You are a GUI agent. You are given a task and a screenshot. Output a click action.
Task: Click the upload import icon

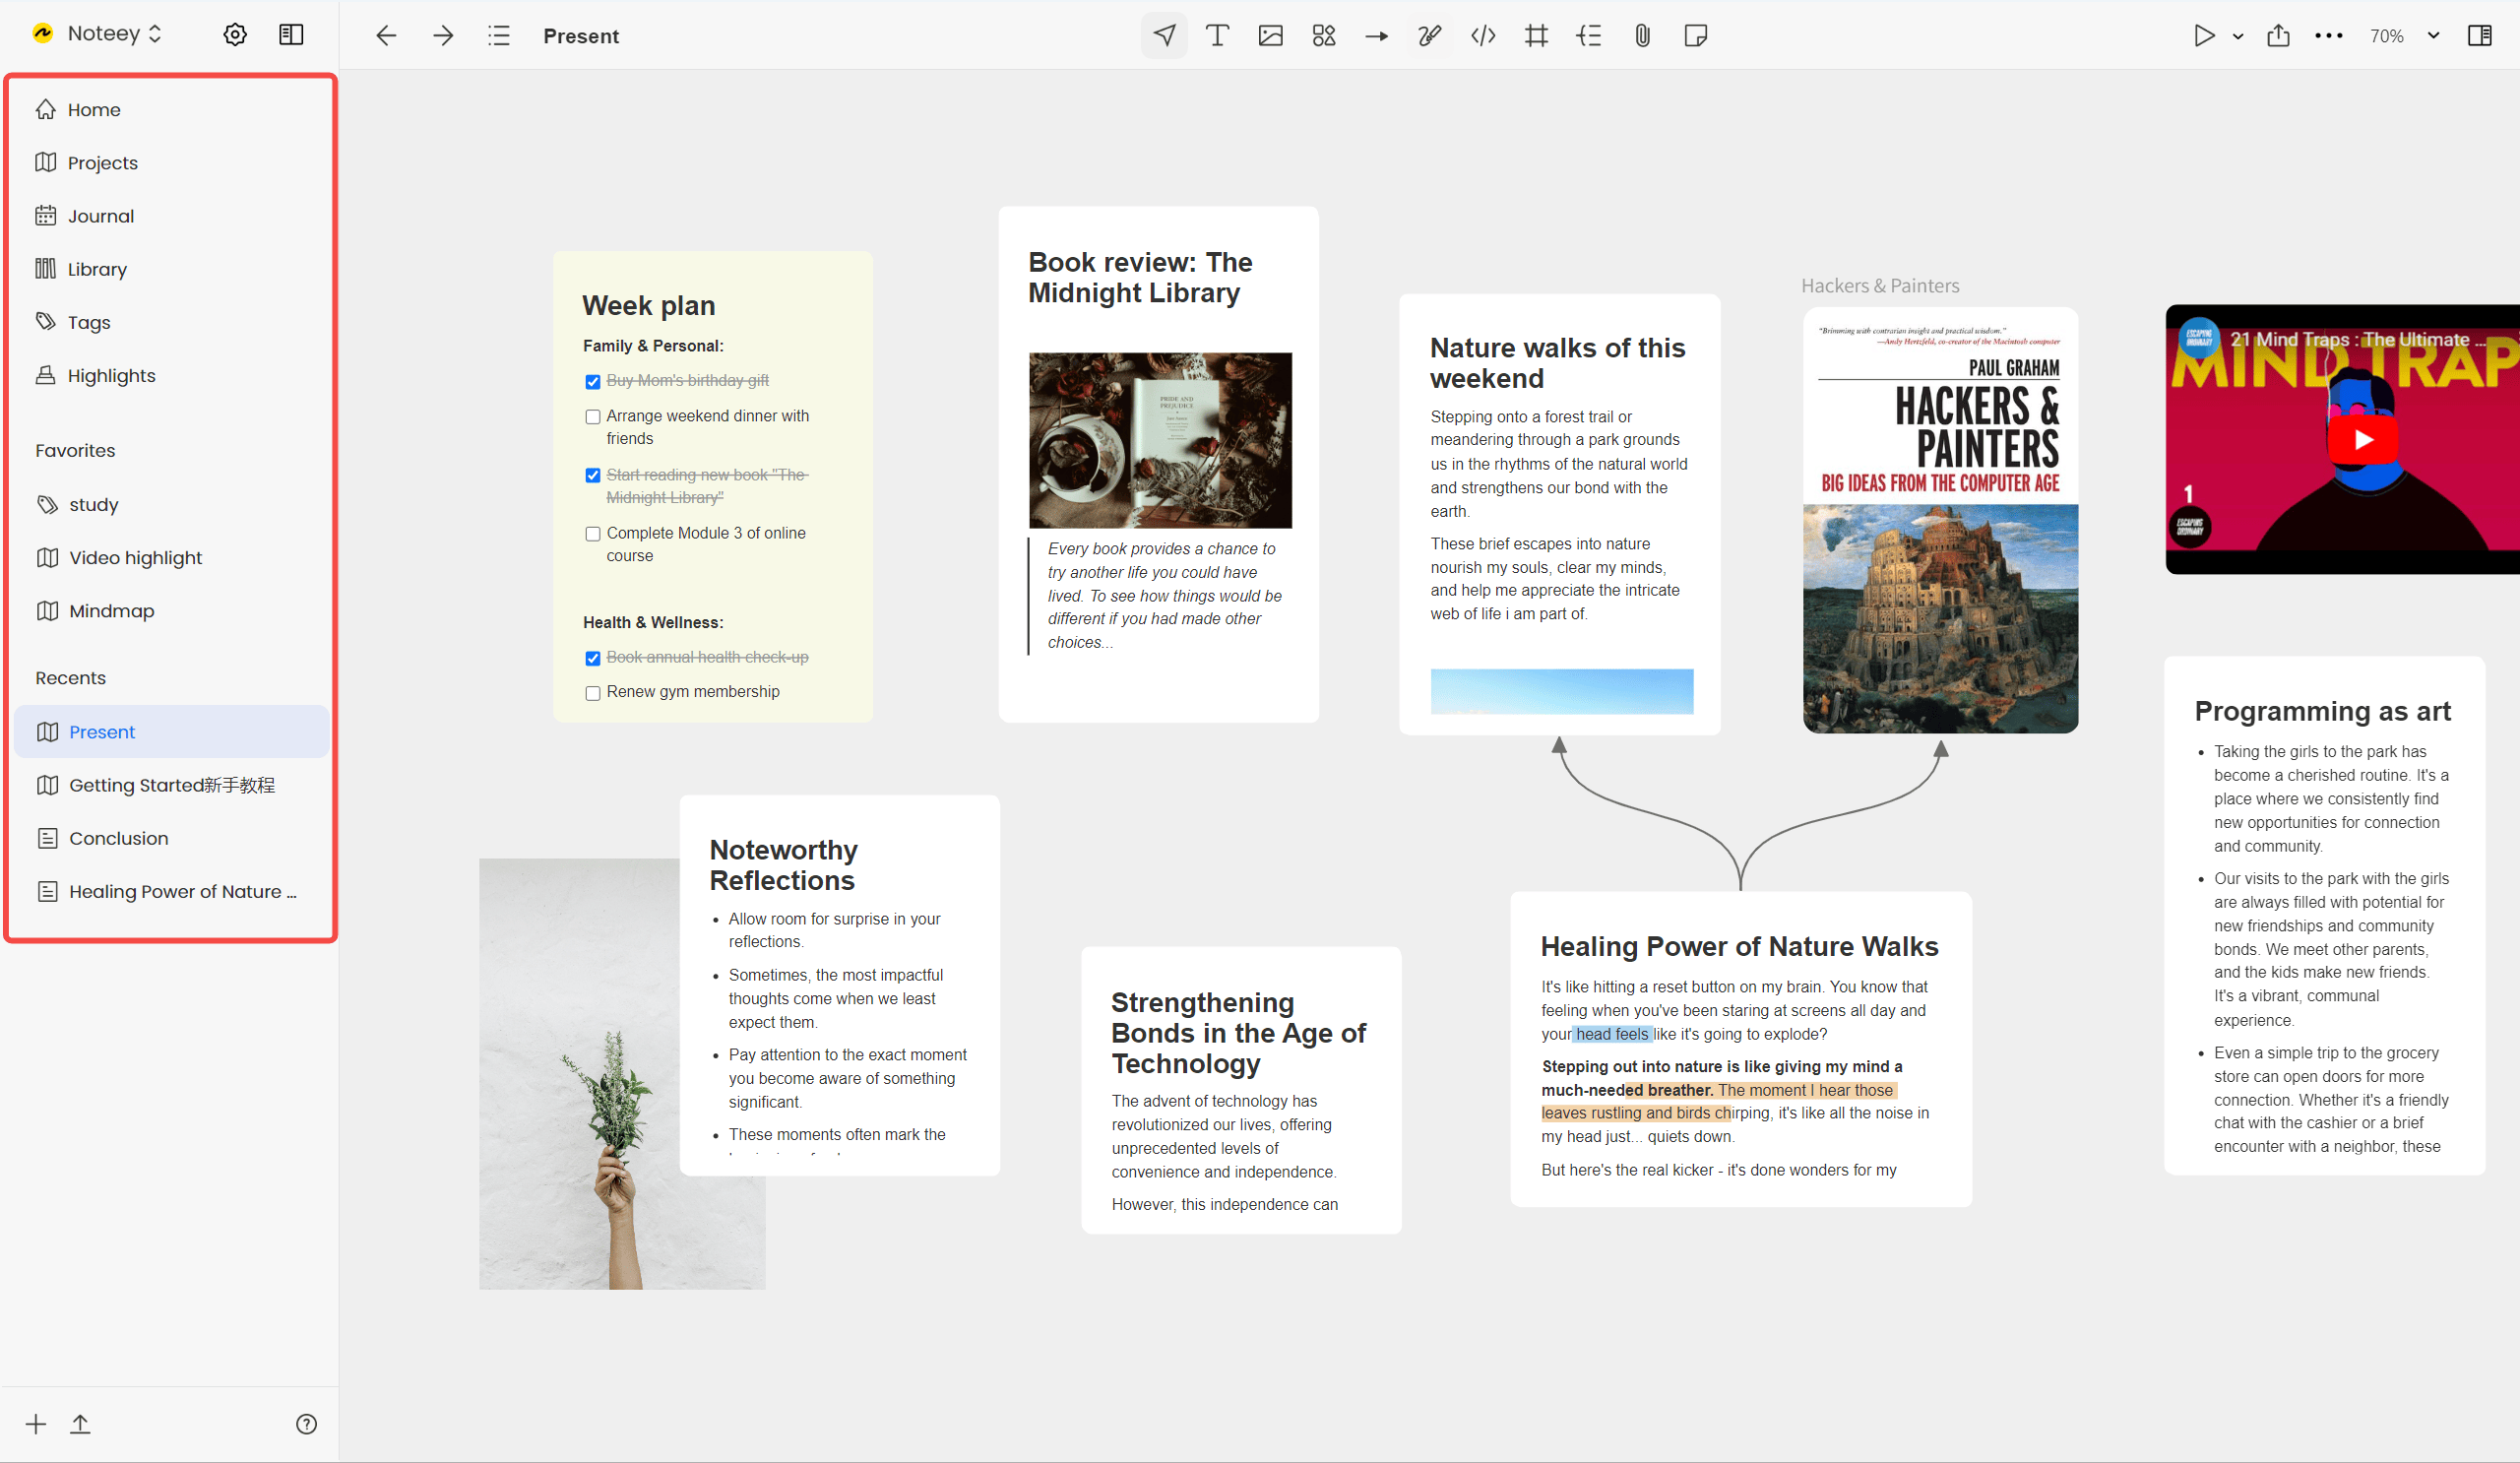coord(80,1424)
